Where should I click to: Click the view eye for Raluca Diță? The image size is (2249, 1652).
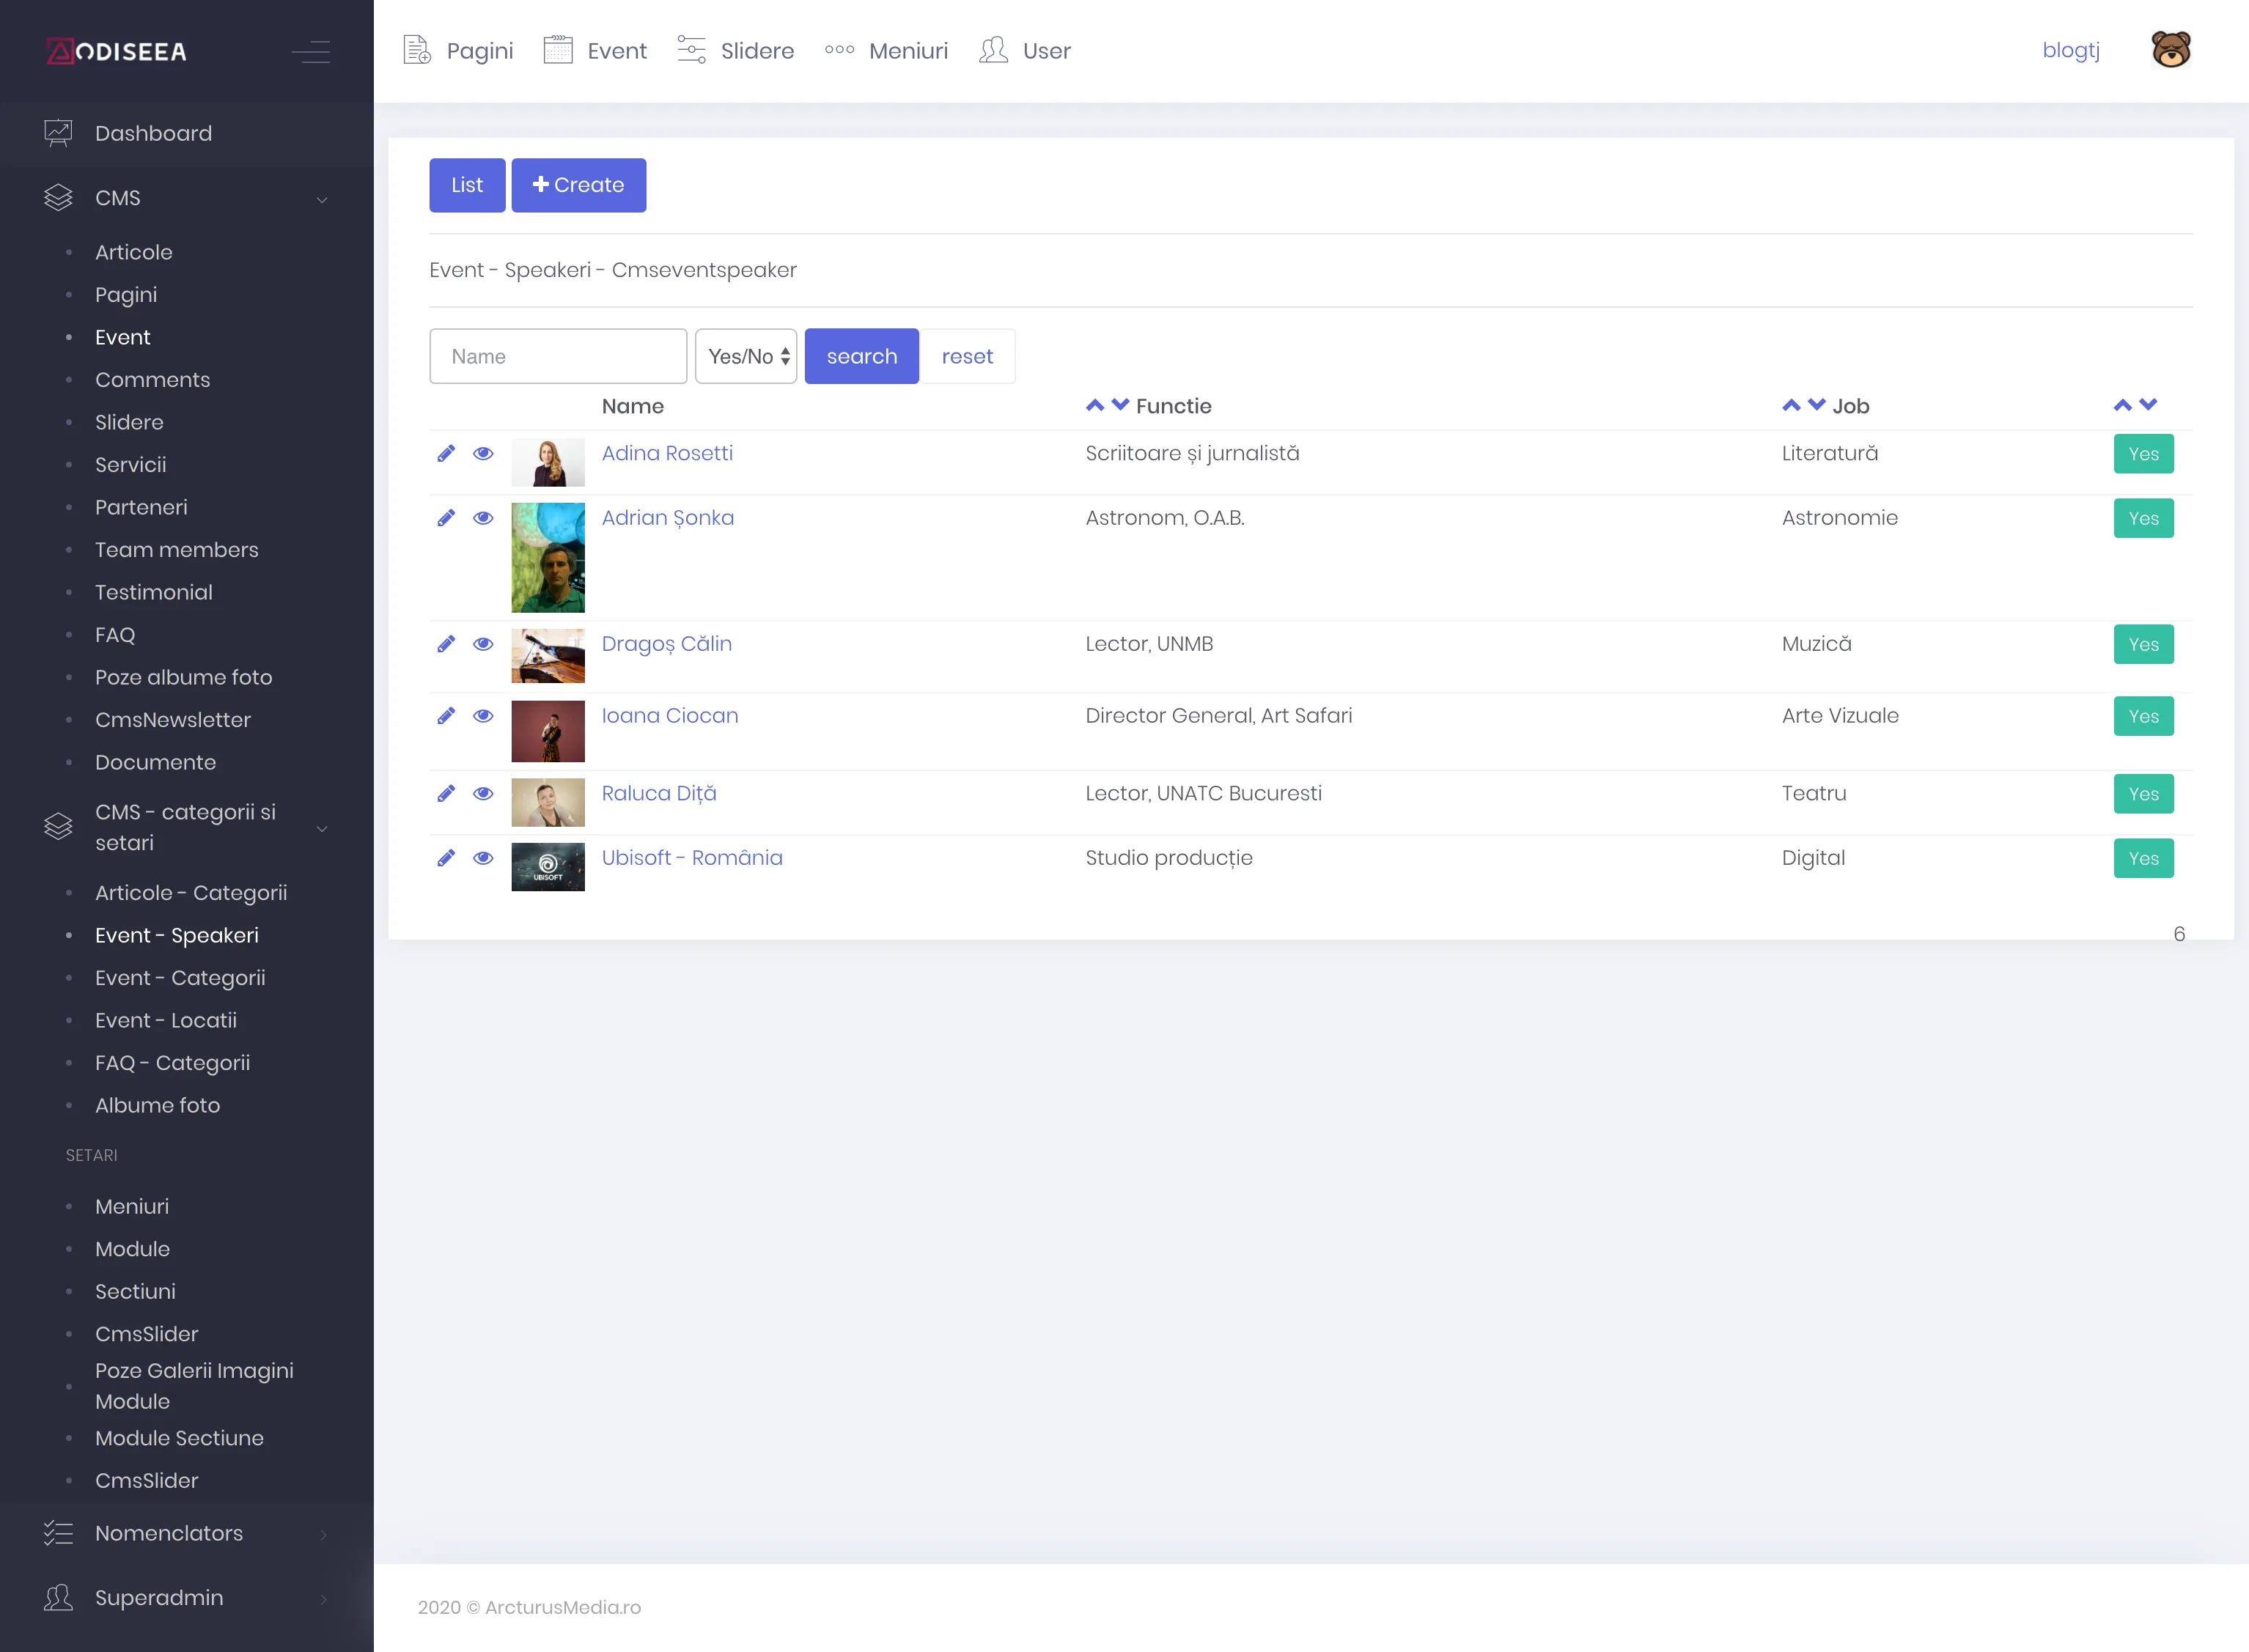[x=483, y=794]
